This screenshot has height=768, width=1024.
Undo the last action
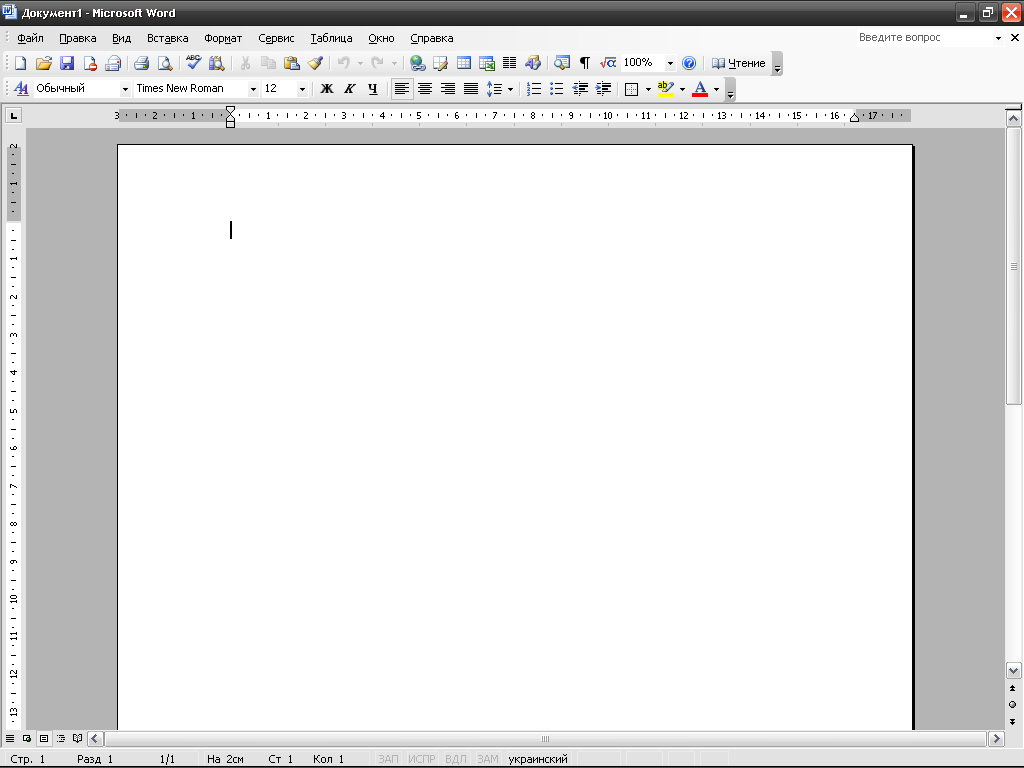coord(344,63)
